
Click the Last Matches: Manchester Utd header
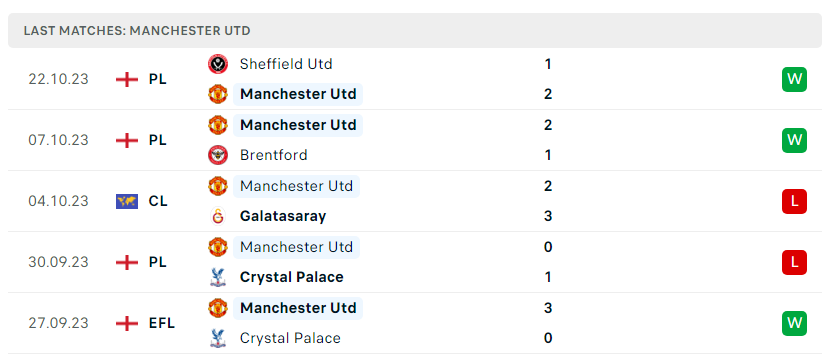click(136, 31)
